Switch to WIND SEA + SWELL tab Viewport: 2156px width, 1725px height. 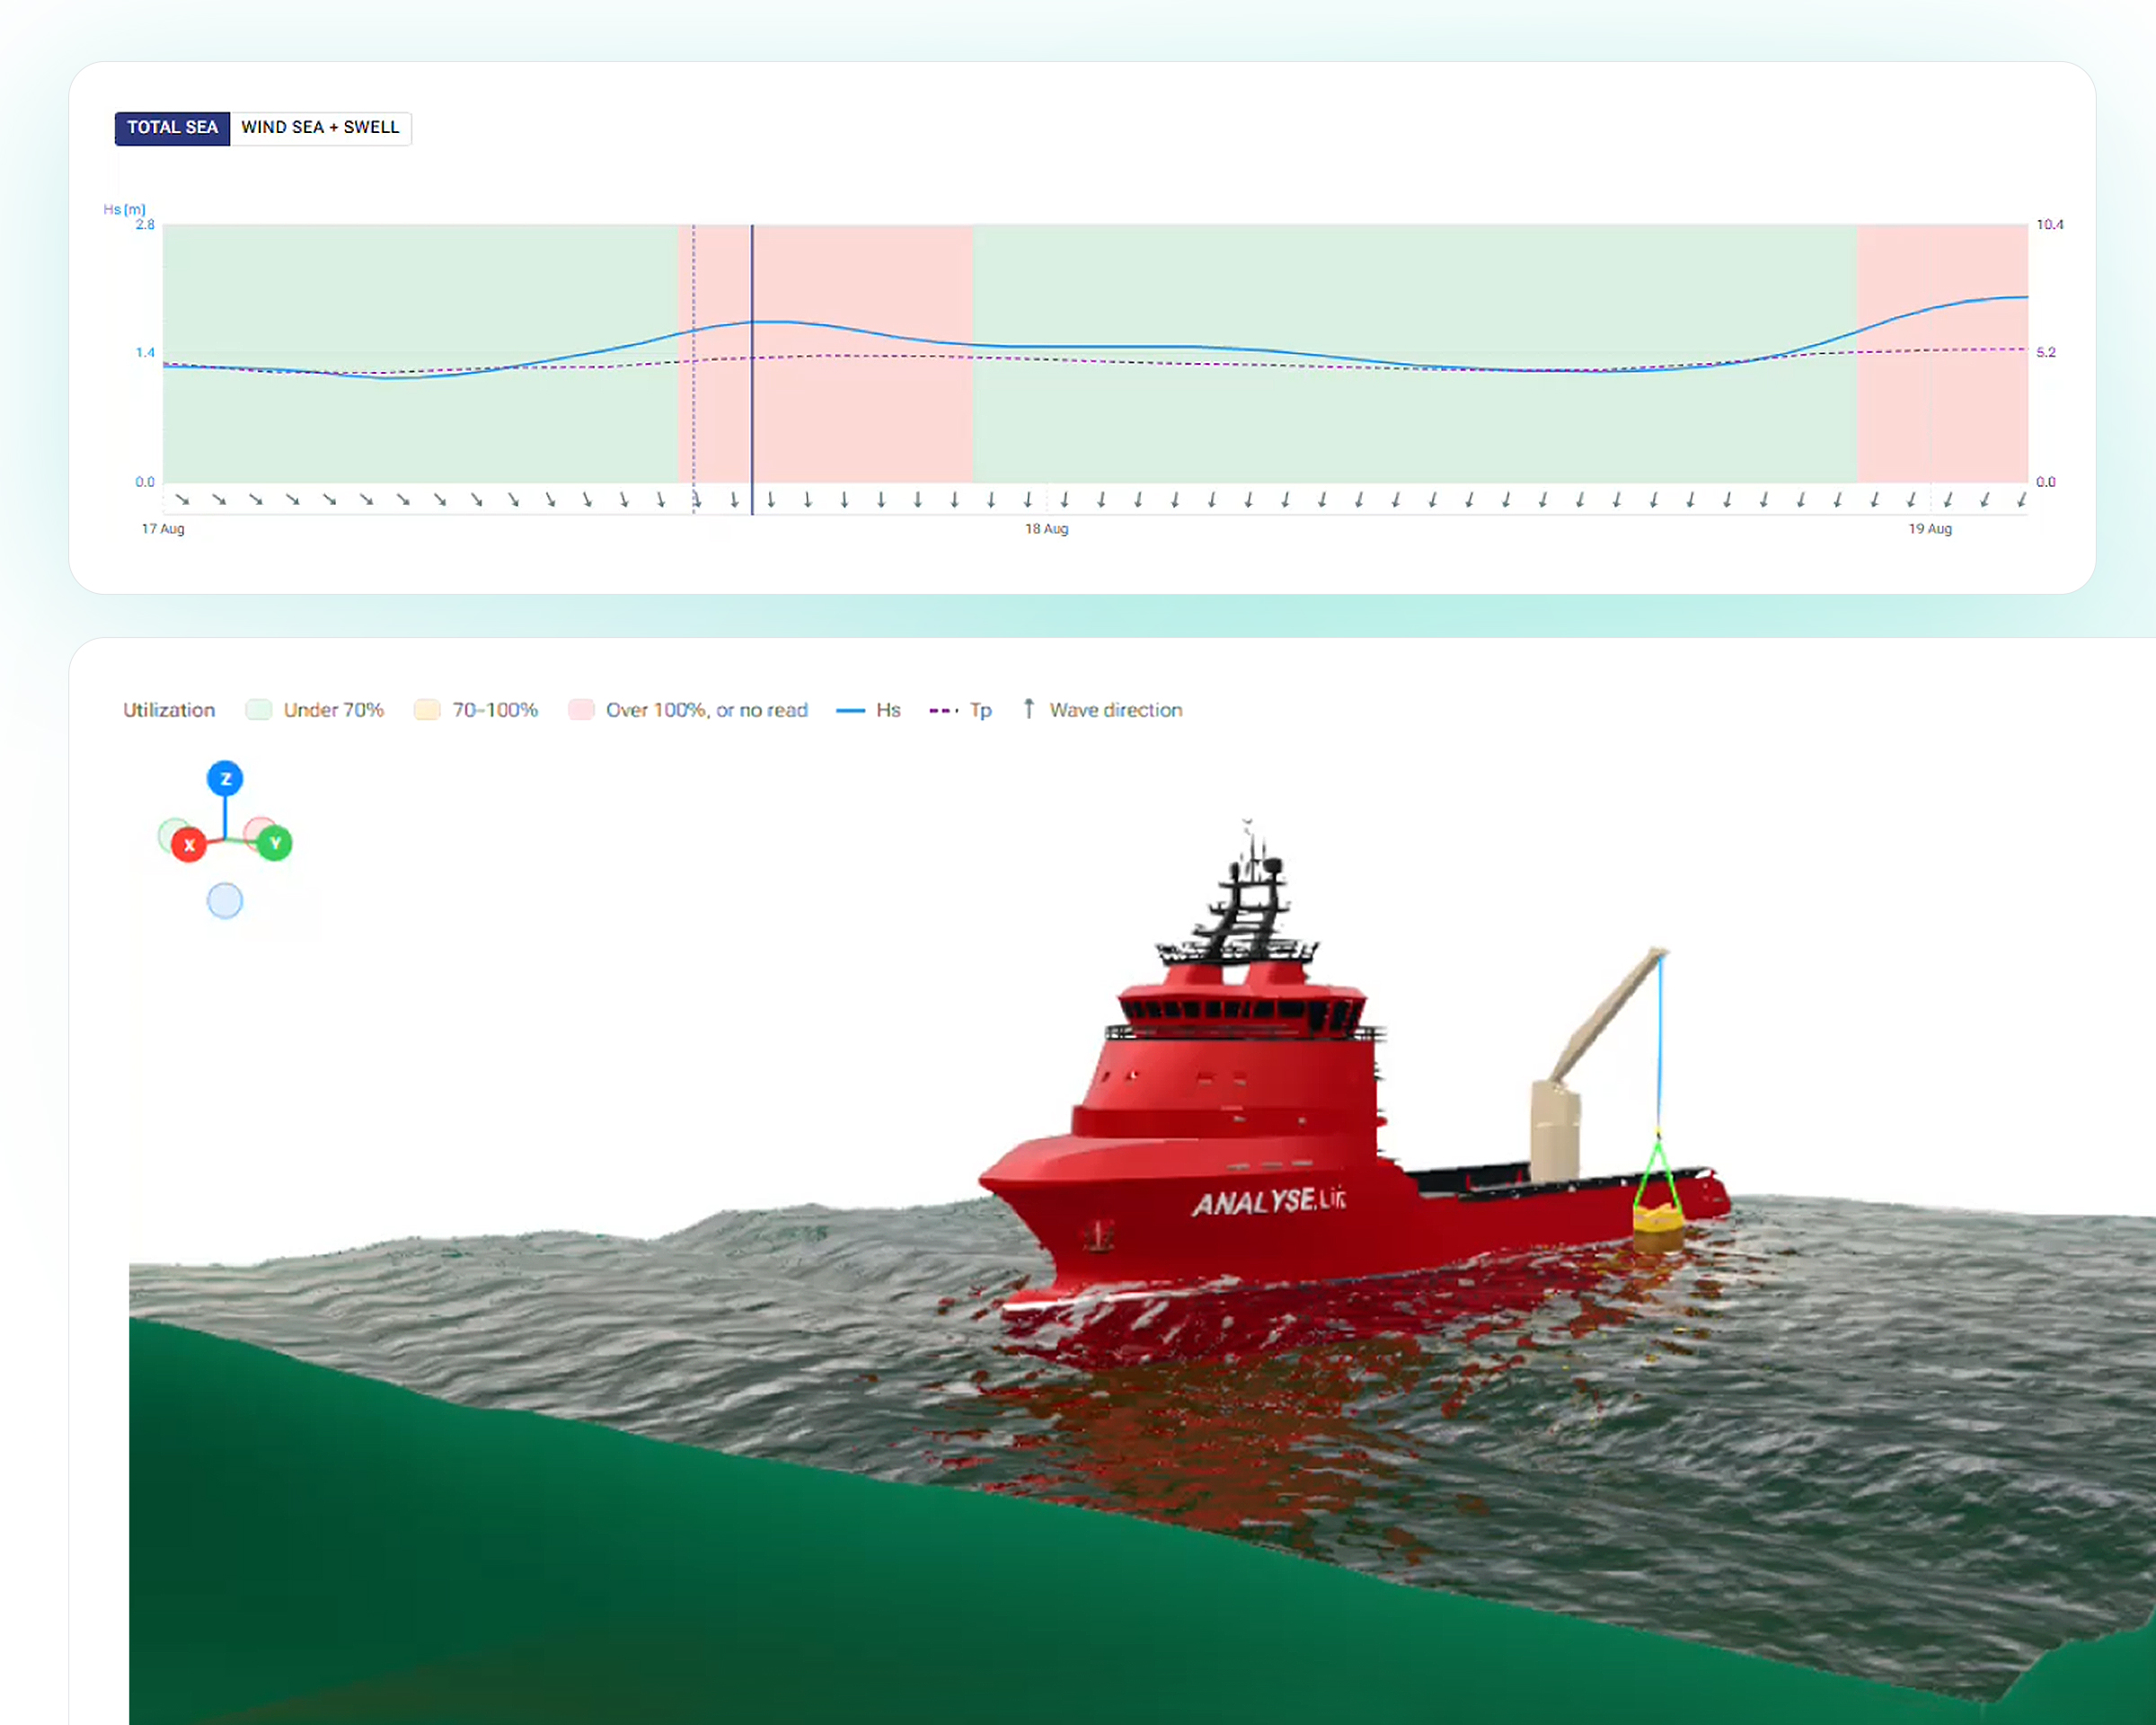320,128
